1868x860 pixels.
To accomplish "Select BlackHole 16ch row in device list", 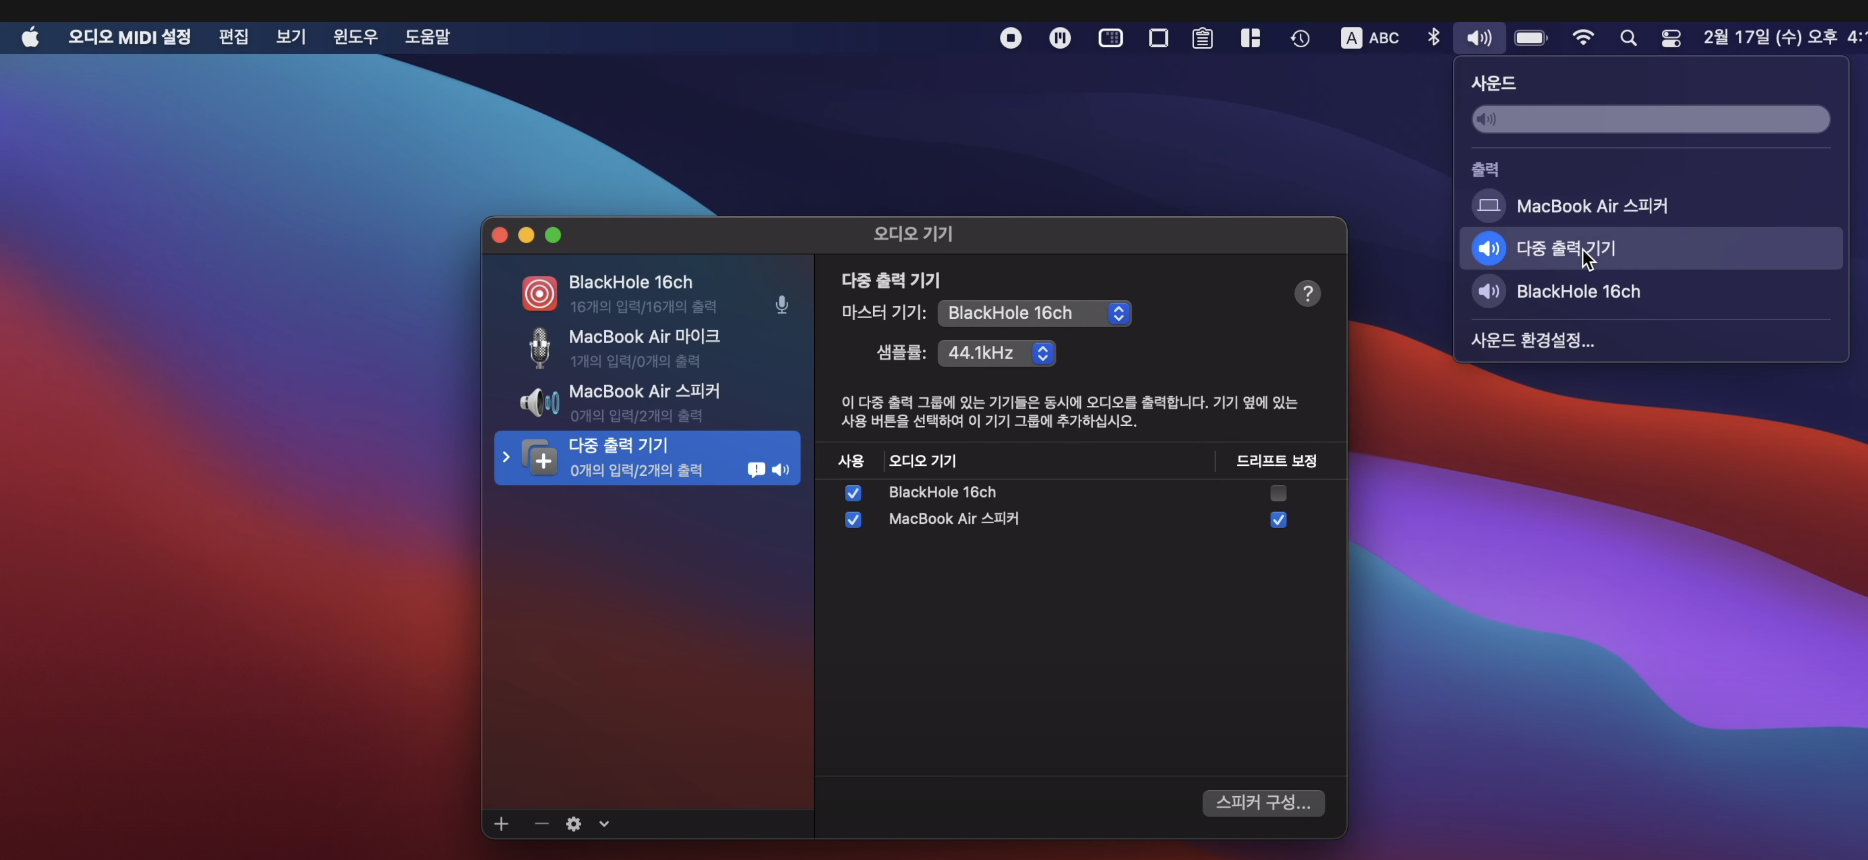I will point(647,294).
